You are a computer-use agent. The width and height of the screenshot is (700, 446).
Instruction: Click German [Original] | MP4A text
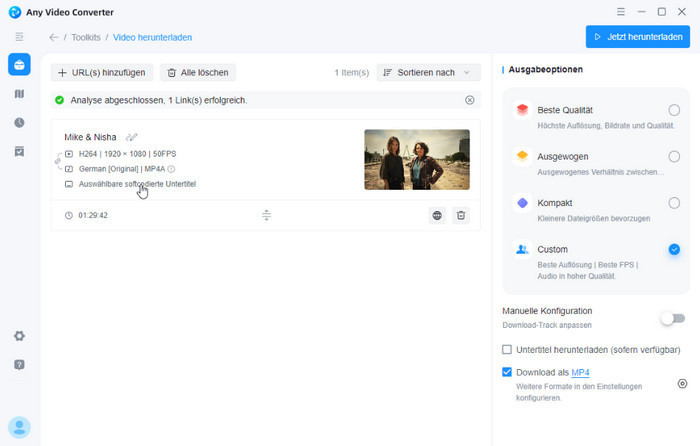pyautogui.click(x=122, y=169)
